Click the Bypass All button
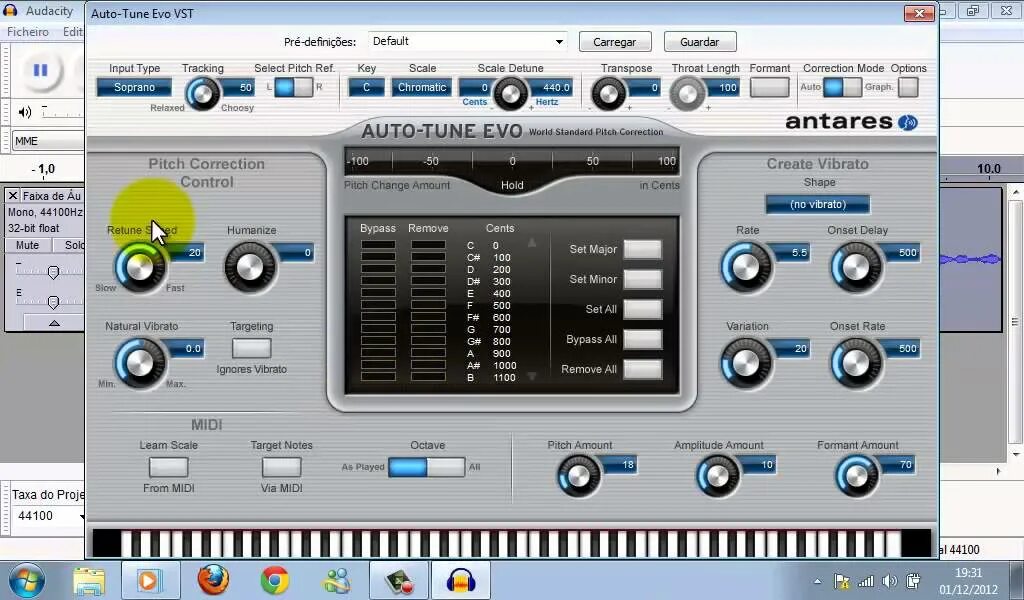This screenshot has height=600, width=1024. 643,339
